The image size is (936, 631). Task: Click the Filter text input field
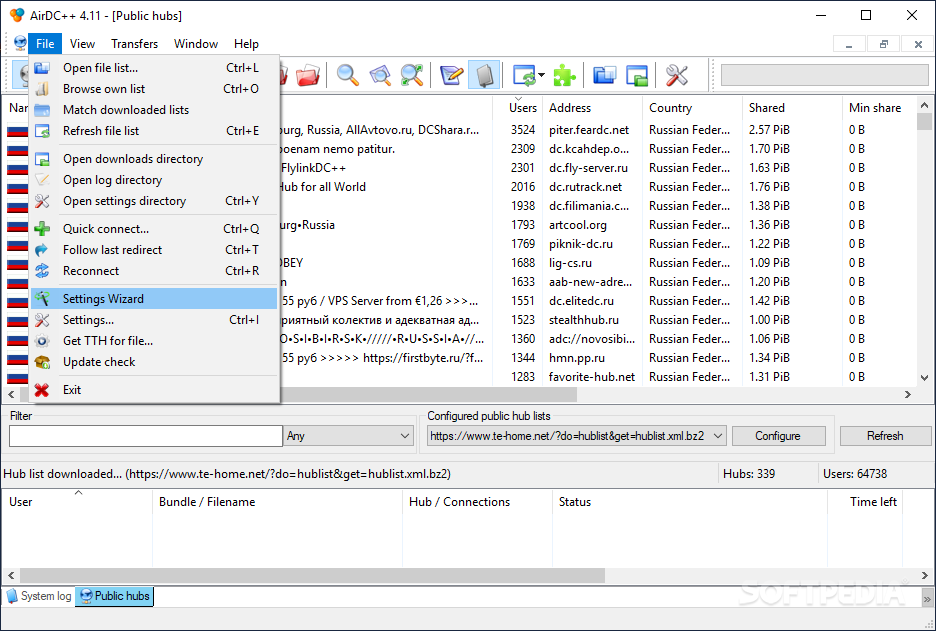tap(146, 436)
